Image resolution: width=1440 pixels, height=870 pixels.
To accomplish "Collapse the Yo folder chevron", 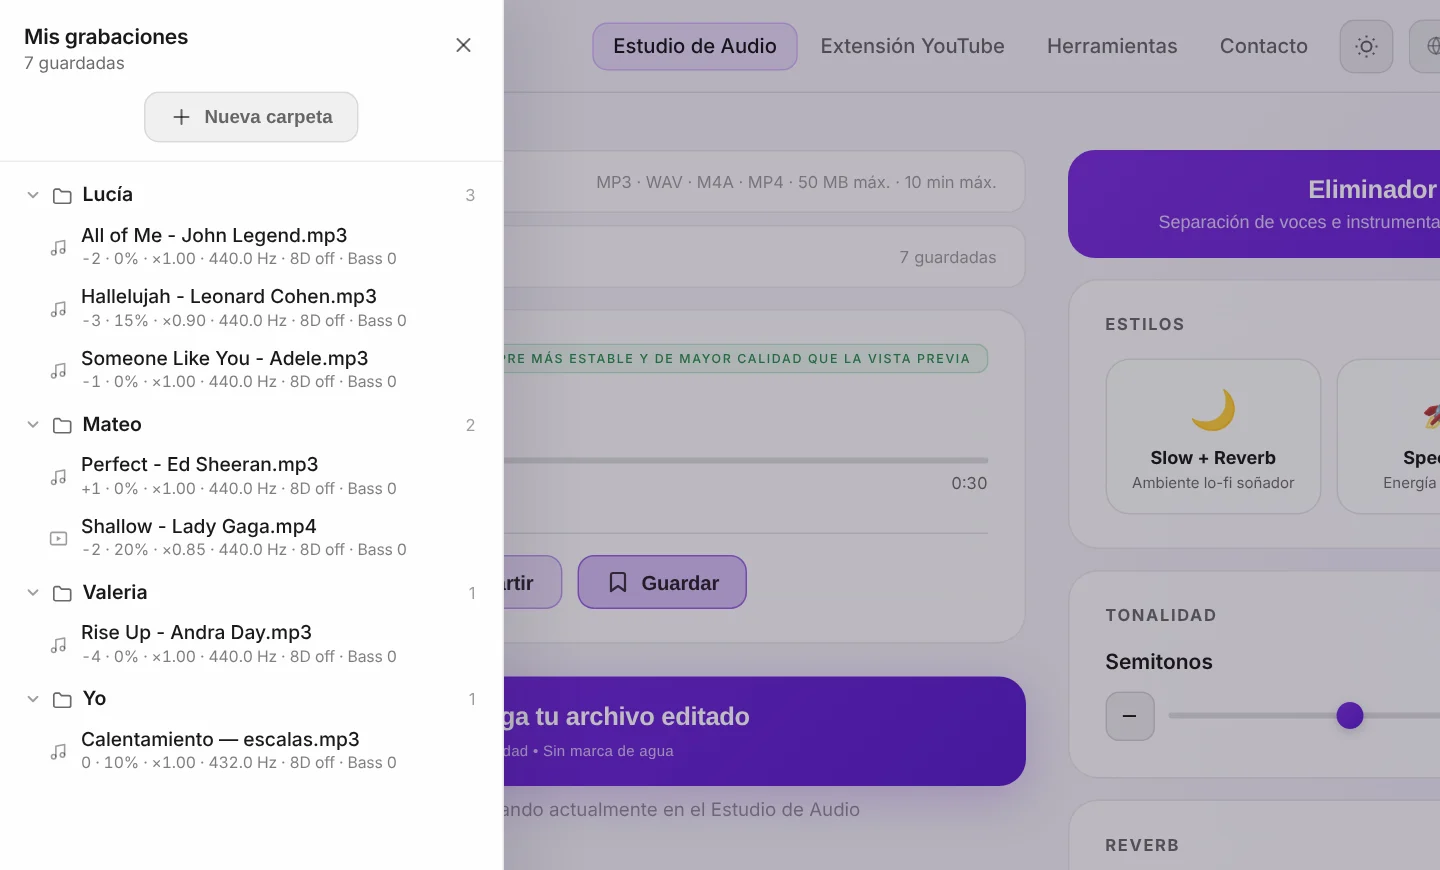I will [33, 699].
